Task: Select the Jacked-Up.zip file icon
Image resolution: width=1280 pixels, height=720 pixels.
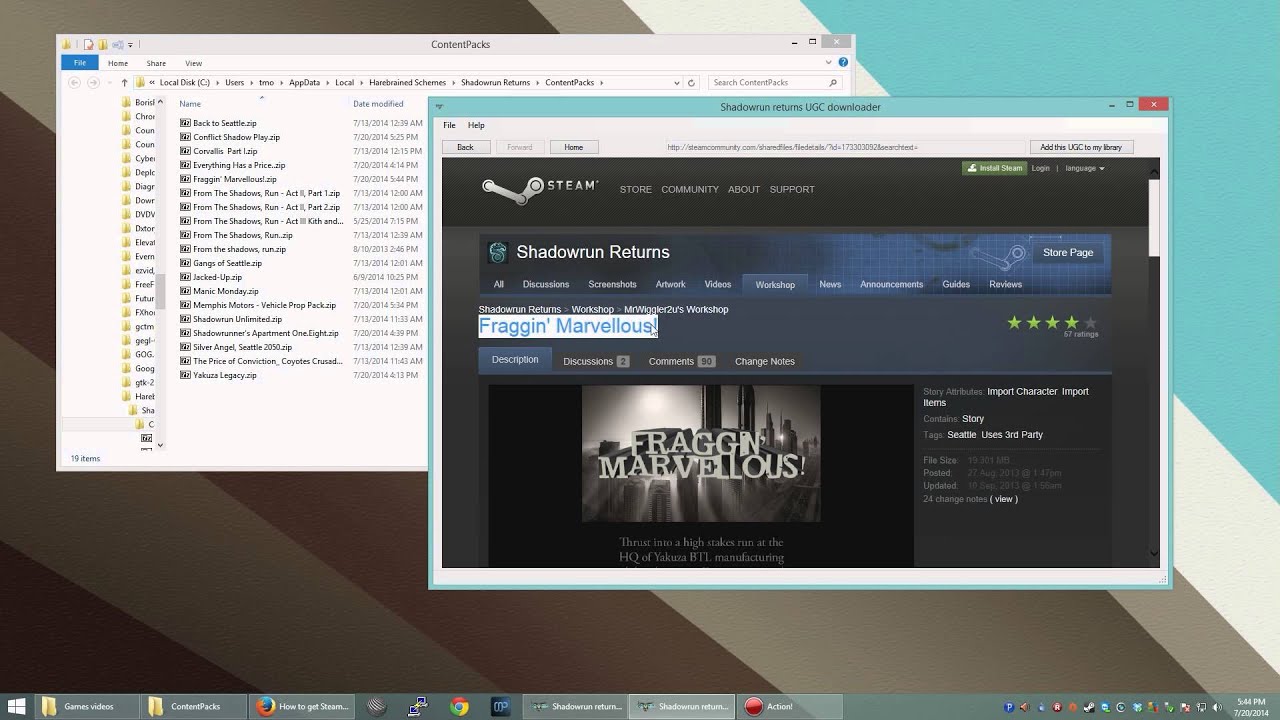Action: pos(185,277)
